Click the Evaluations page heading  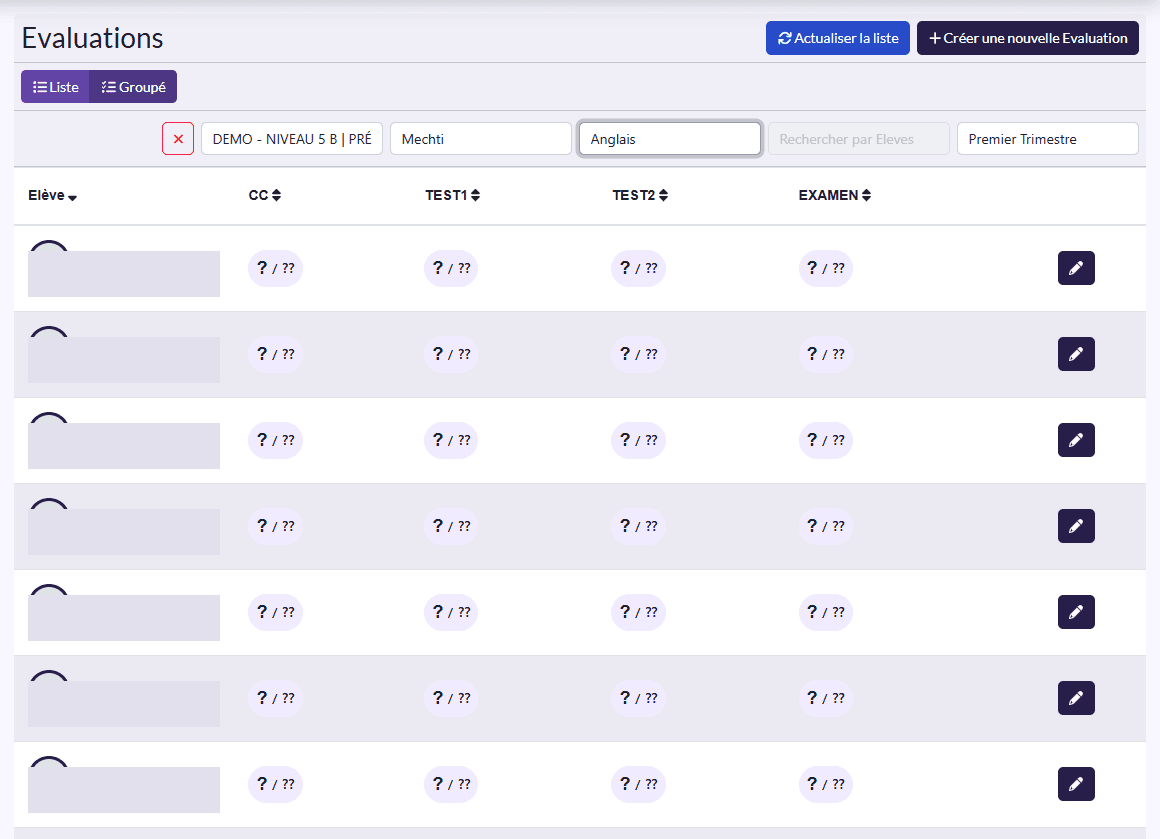click(x=92, y=38)
